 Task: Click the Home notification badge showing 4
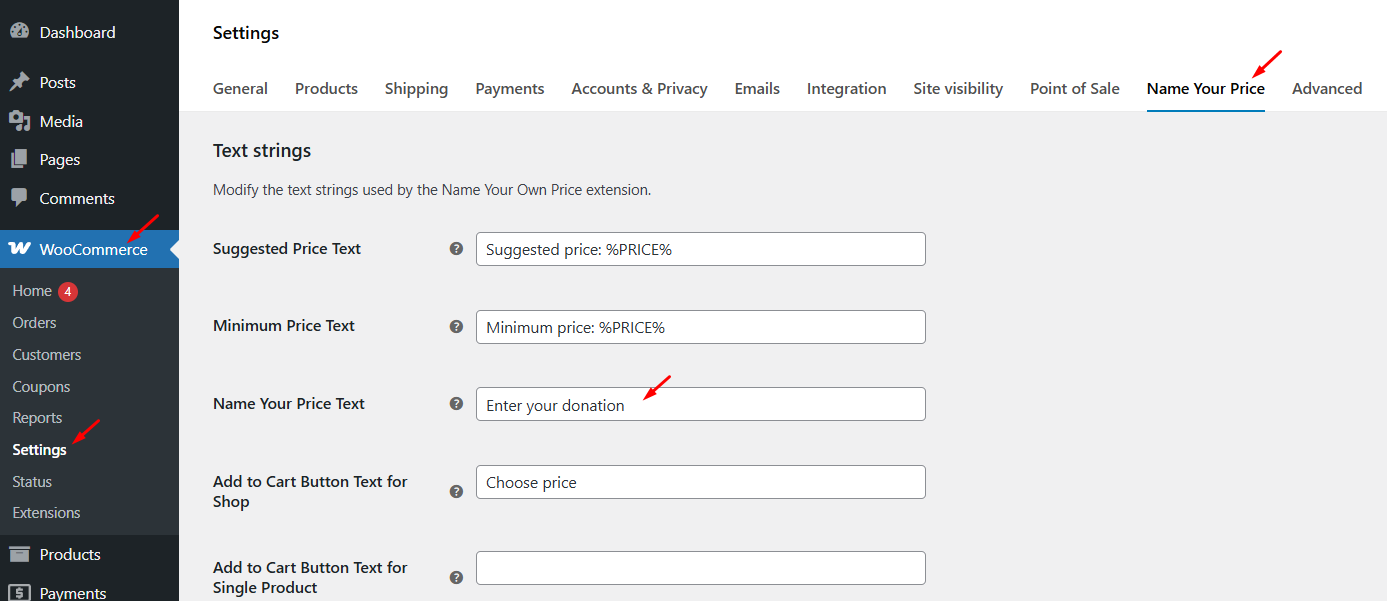66,290
